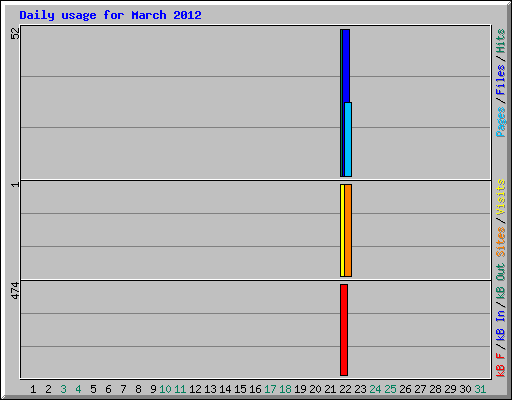Screen dimensions: 512x400
Task: Click day 30 on the x-axis
Action: [465, 389]
